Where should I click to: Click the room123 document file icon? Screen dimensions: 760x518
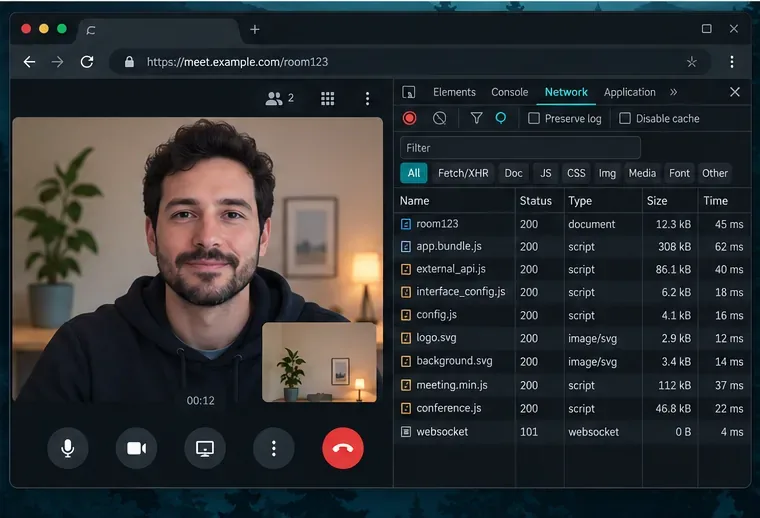(406, 224)
